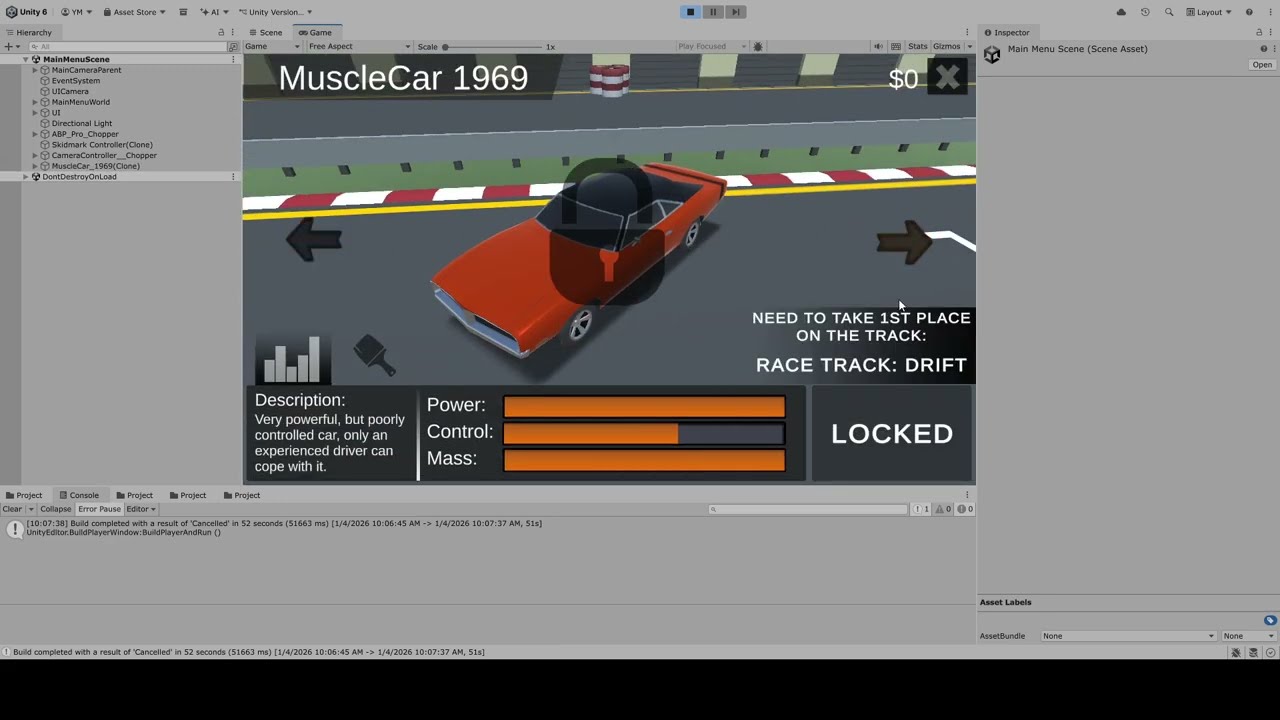This screenshot has width=1280, height=720.
Task: Close the car selection with X
Action: tap(948, 77)
